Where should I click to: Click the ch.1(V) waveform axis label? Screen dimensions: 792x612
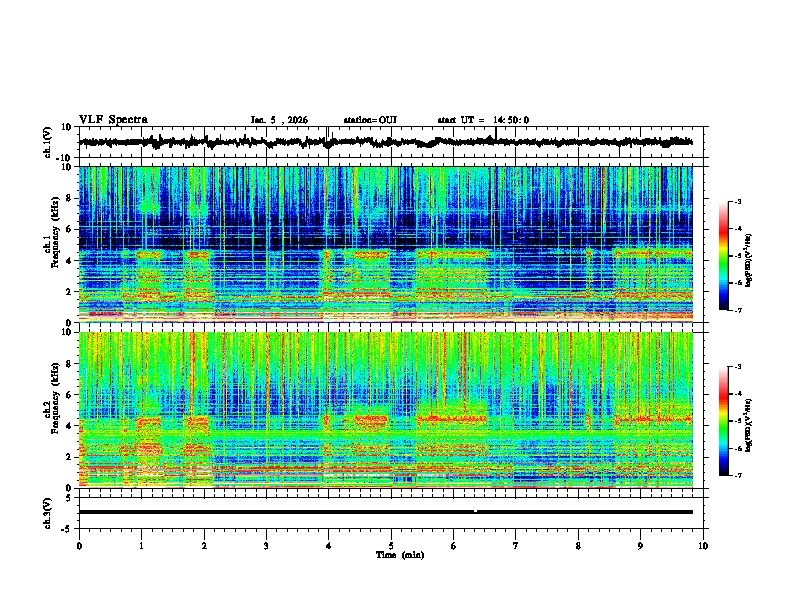pos(48,142)
